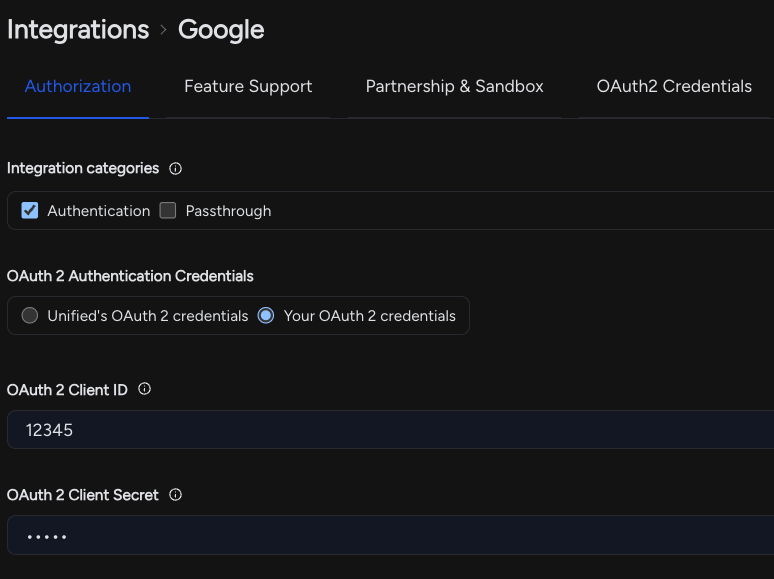Select Unified's OAuth 2 credentials radio button
The width and height of the screenshot is (774, 579).
click(x=30, y=316)
